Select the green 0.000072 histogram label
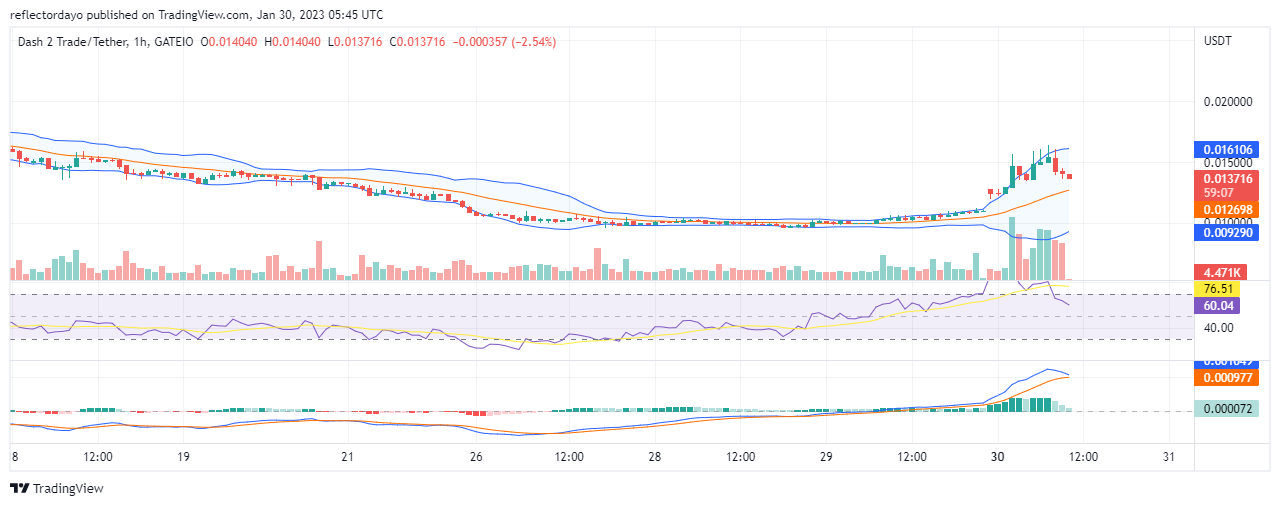The image size is (1280, 506). [x=1228, y=408]
